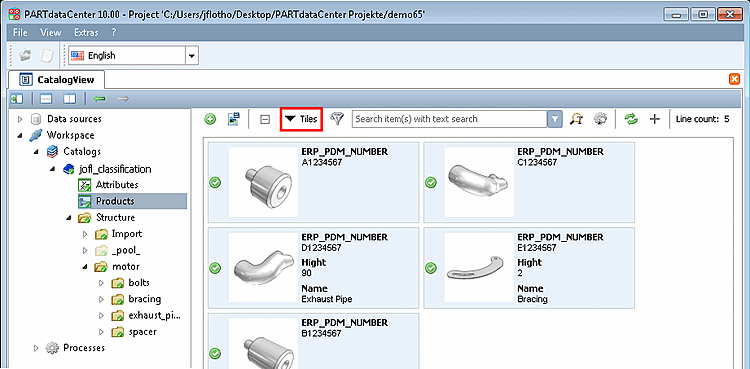This screenshot has height=369, width=750.
Task: Expand the bolts folder
Action: pos(101,283)
